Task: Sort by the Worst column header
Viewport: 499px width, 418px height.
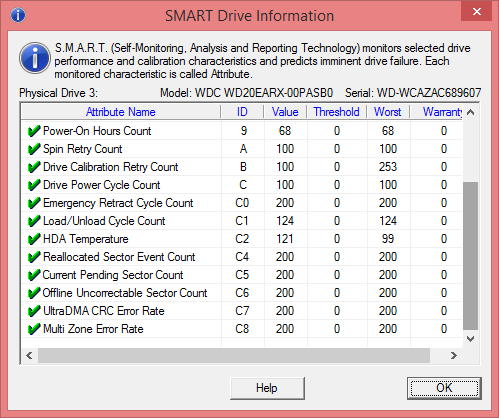Action: point(388,112)
